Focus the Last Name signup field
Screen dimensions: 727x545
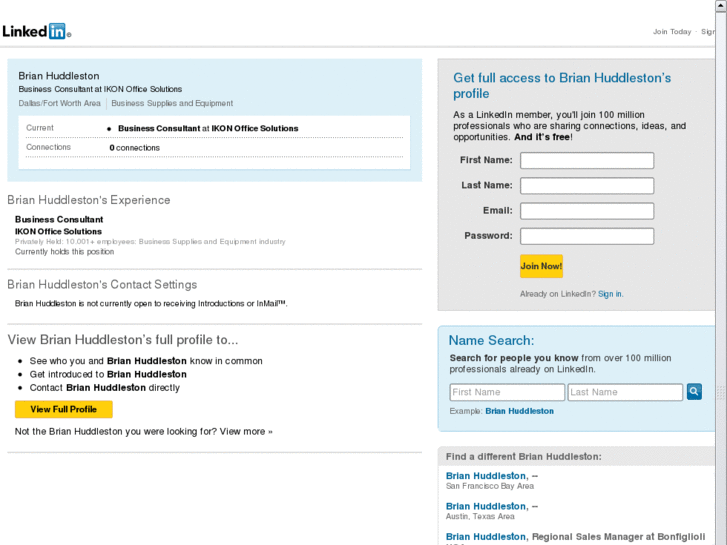(587, 186)
